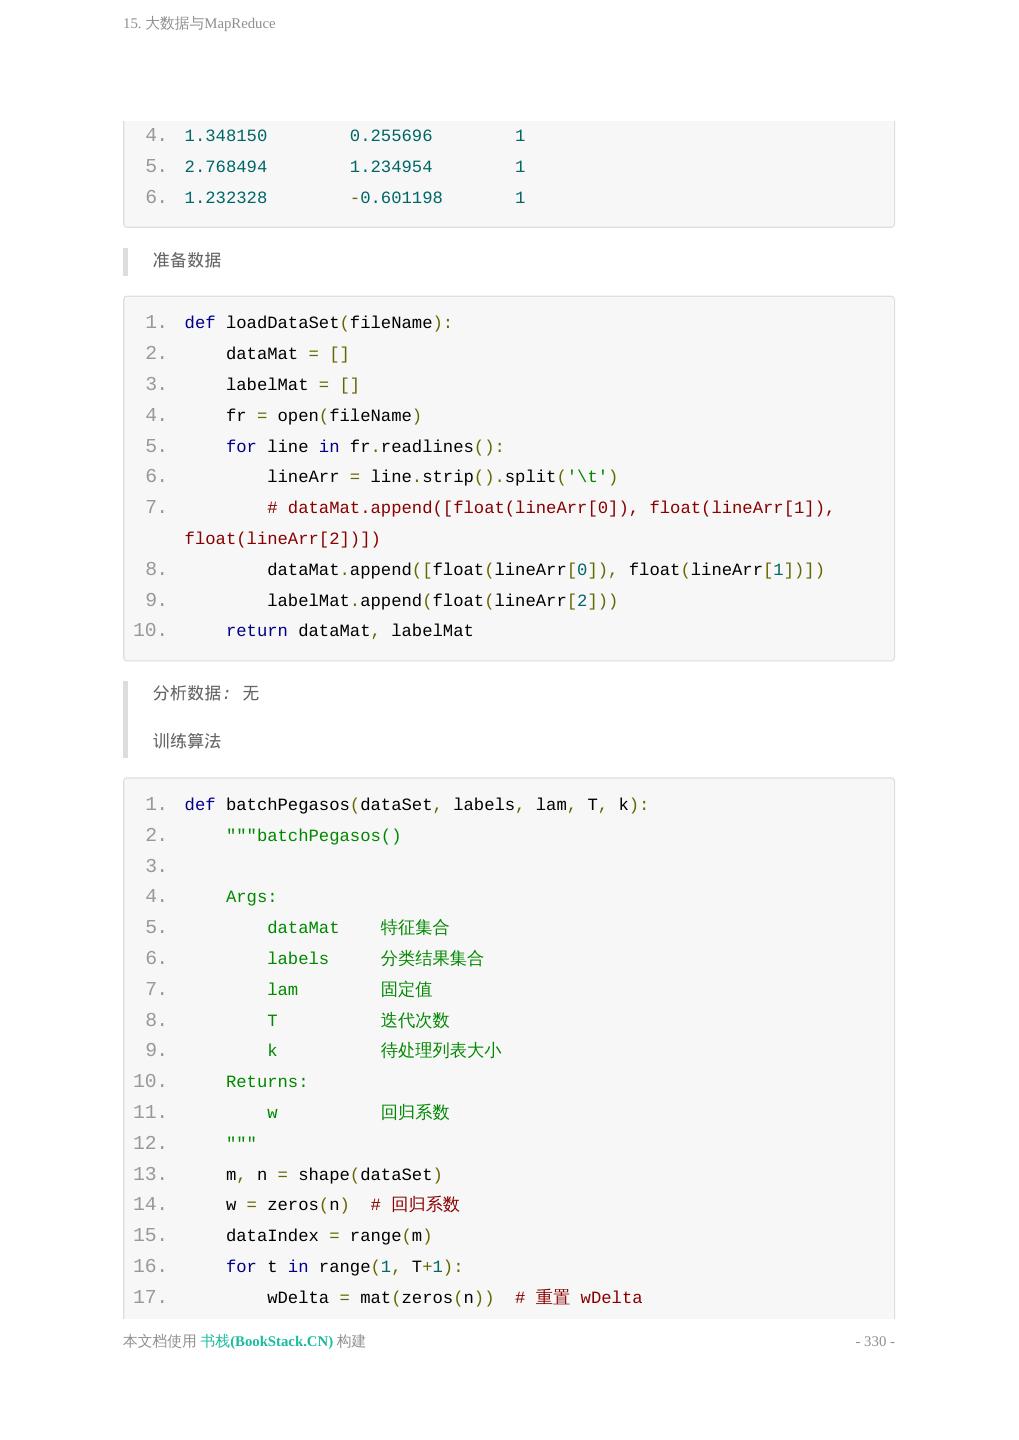Click the BookStack.CN link in footer
Image resolution: width=1019 pixels, height=1440 pixels.
coord(267,1341)
